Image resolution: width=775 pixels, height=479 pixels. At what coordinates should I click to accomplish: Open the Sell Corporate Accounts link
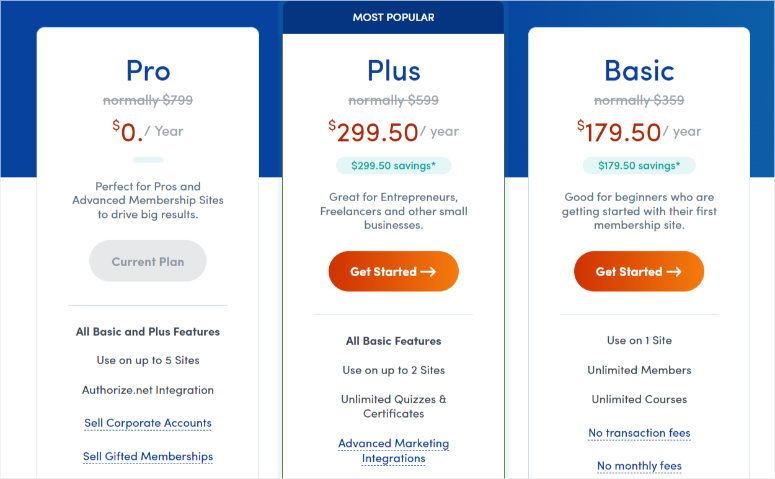pyautogui.click(x=148, y=423)
